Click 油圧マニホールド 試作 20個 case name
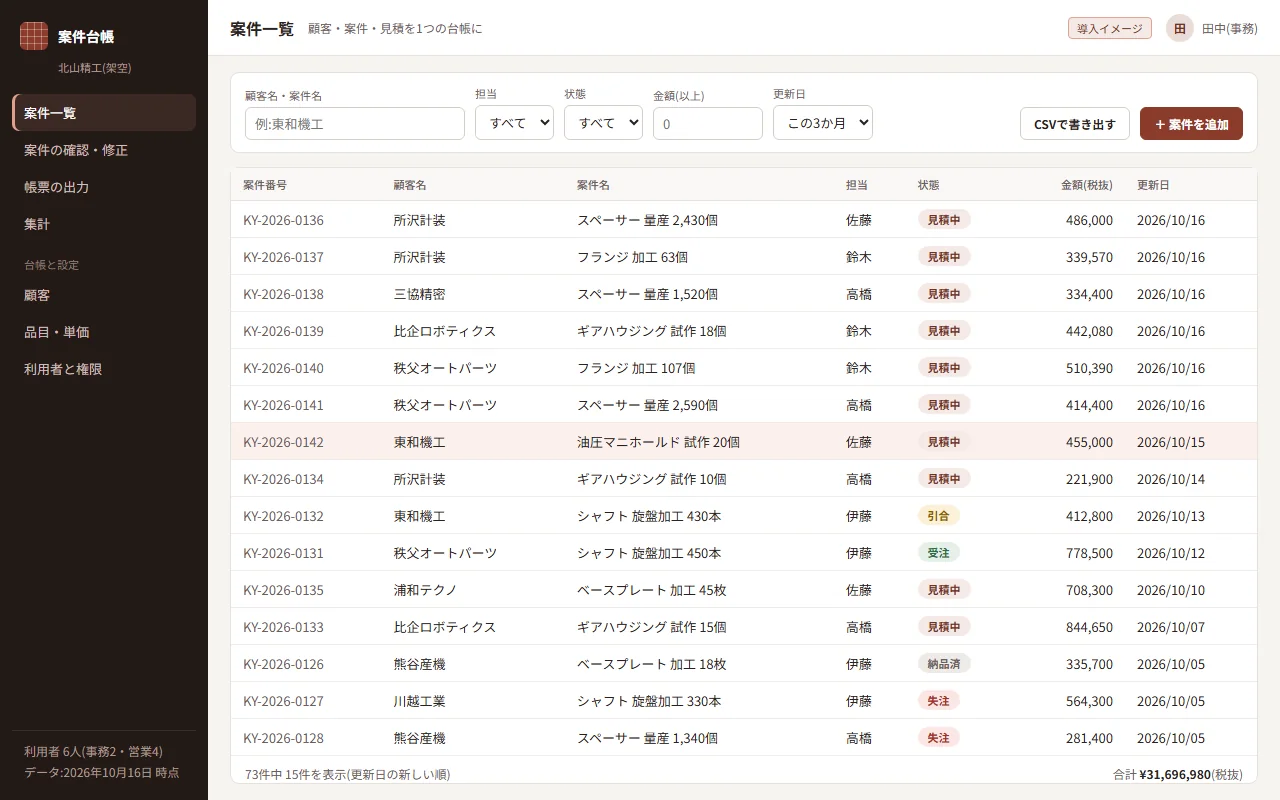 pos(658,442)
